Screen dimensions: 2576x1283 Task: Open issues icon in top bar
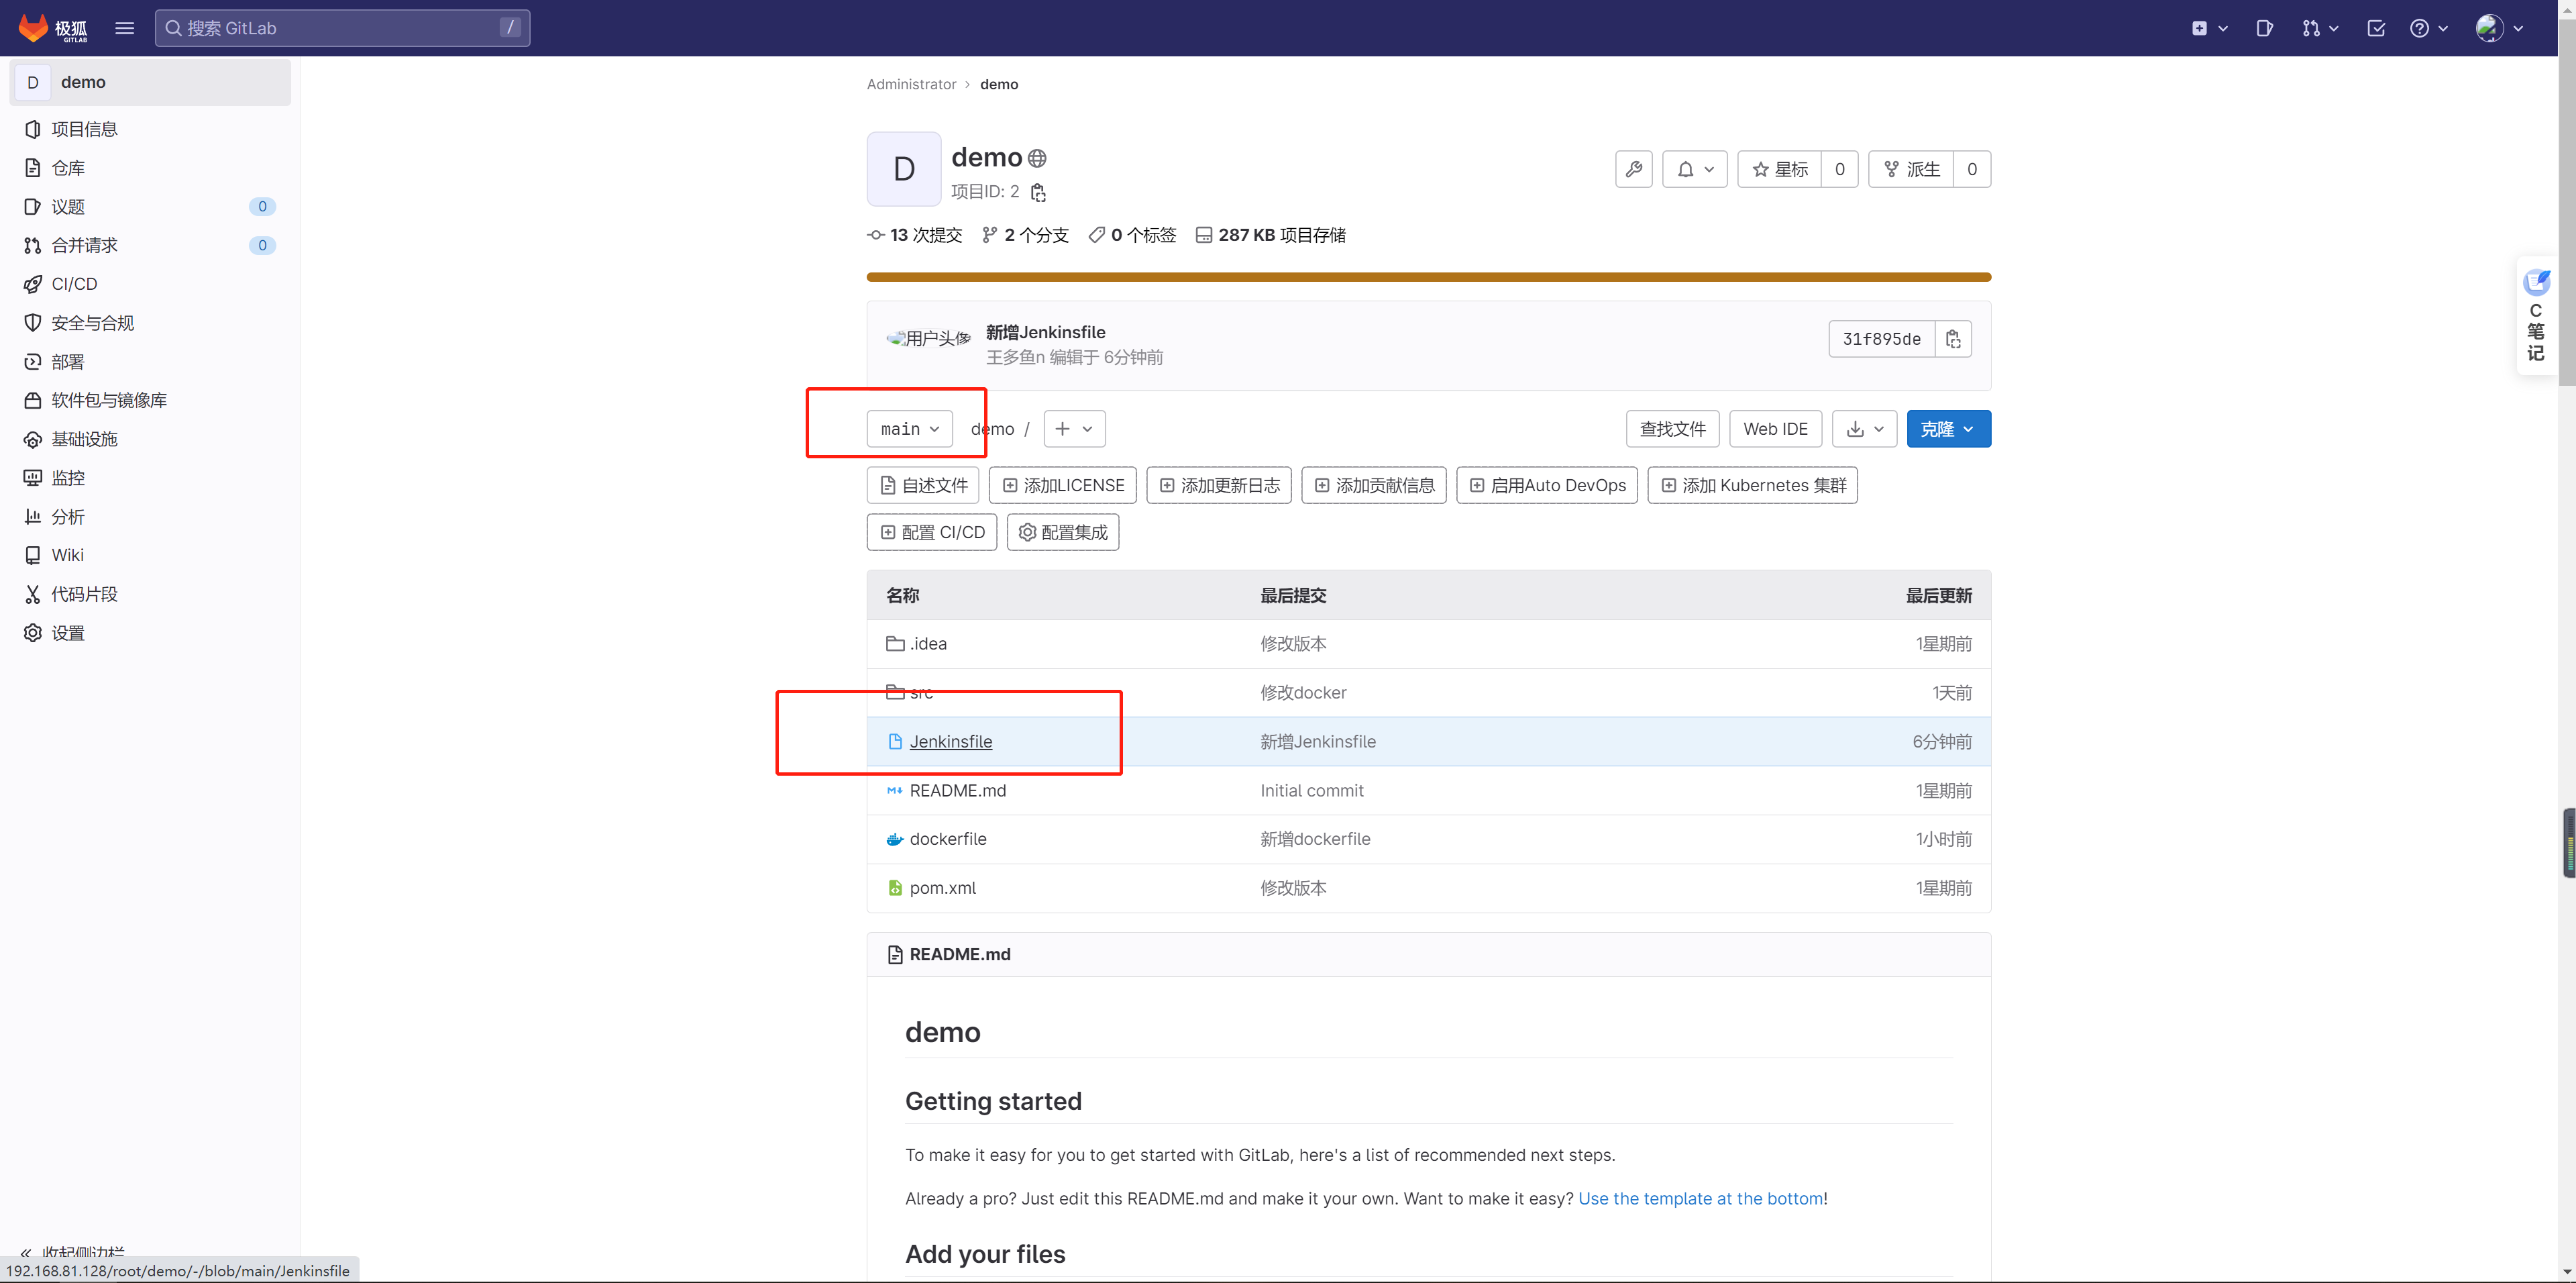coord(2265,28)
